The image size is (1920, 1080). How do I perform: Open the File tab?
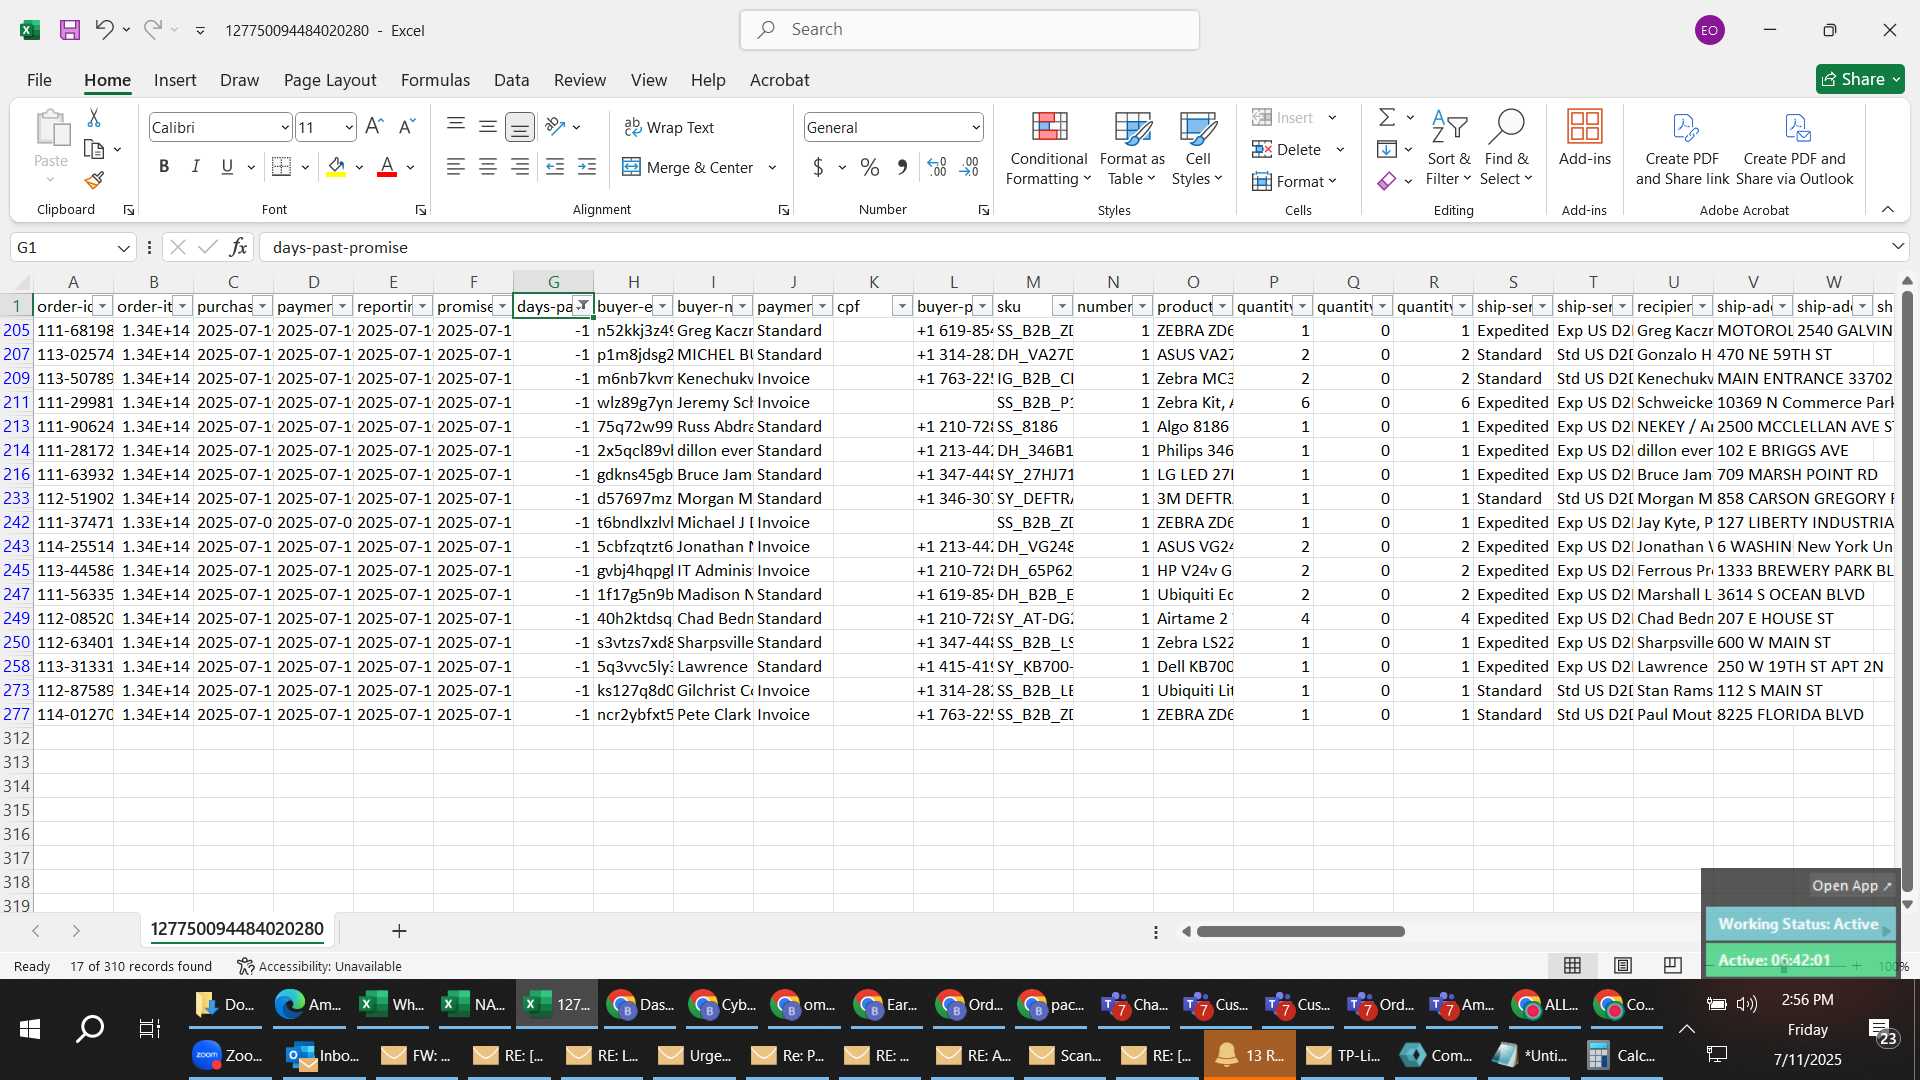pos(39,80)
